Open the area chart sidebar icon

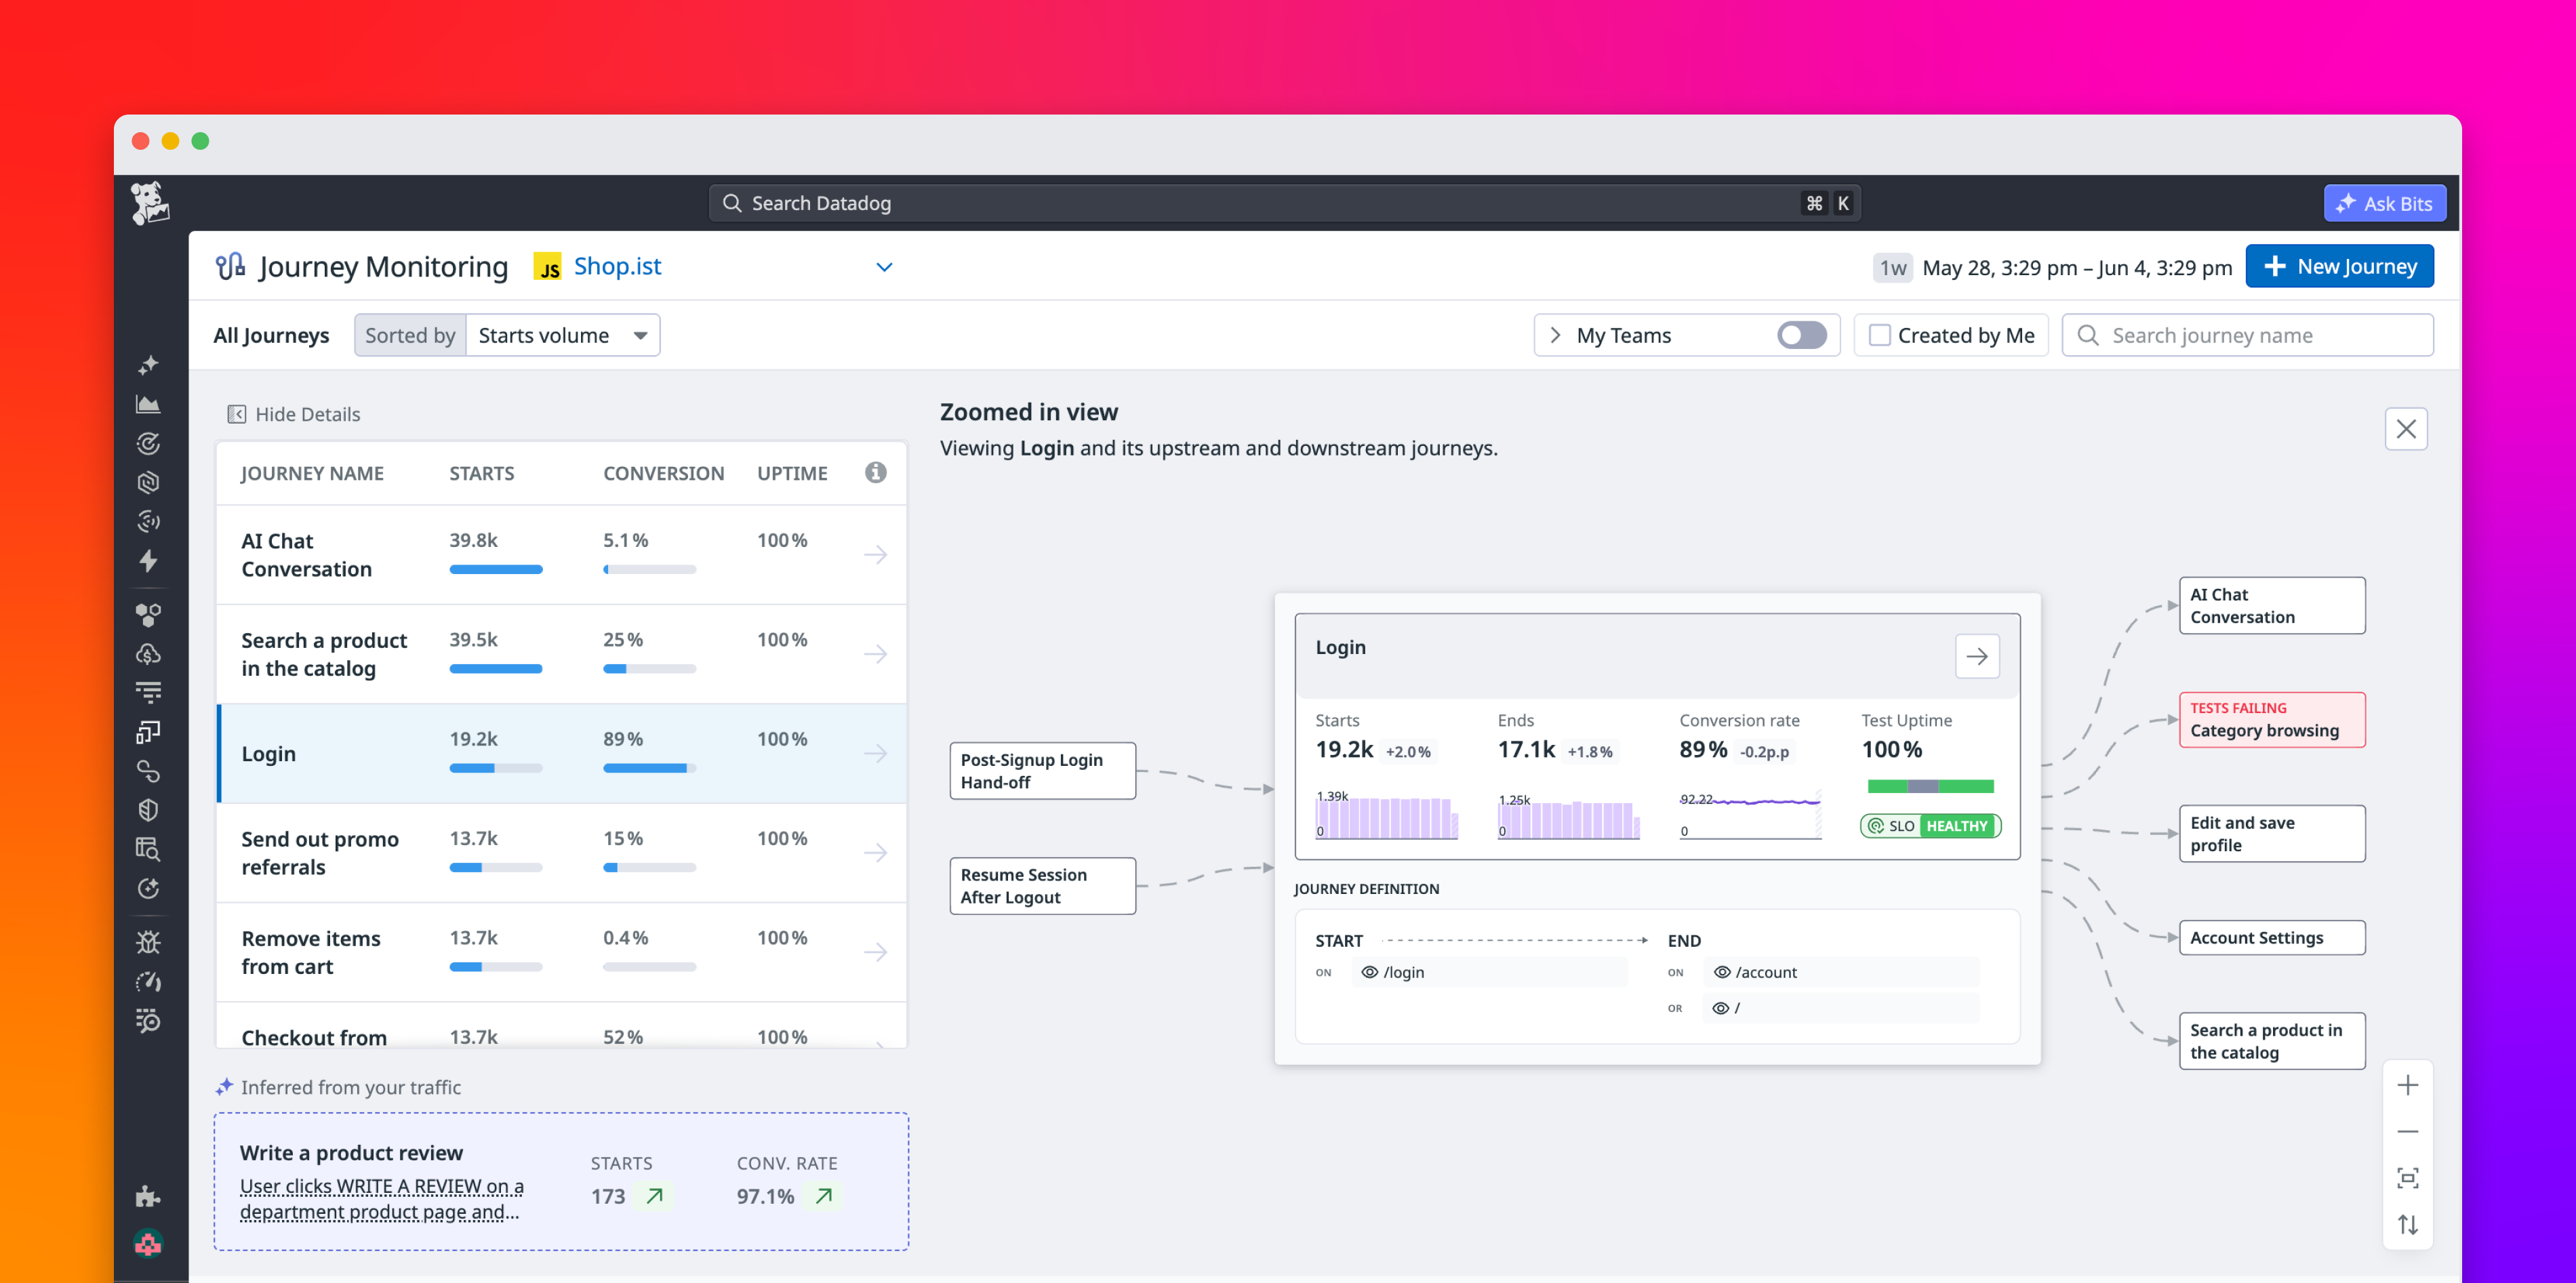click(148, 404)
